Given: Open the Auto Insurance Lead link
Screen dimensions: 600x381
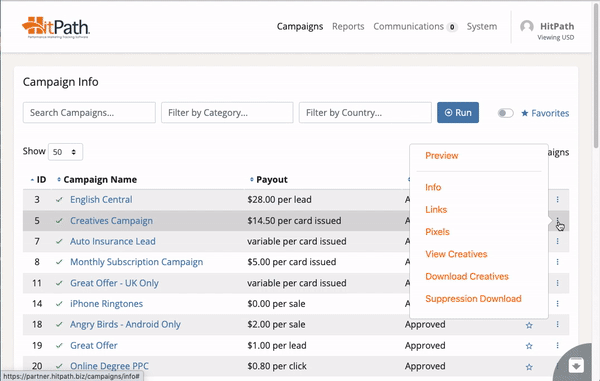Looking at the screenshot, I should [x=112, y=241].
